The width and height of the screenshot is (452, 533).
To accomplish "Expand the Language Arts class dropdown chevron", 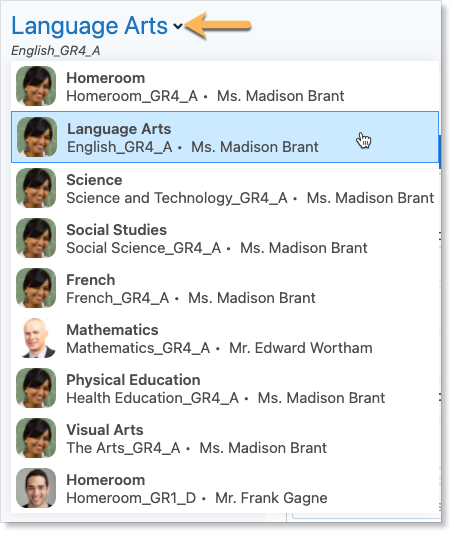I will tap(178, 26).
